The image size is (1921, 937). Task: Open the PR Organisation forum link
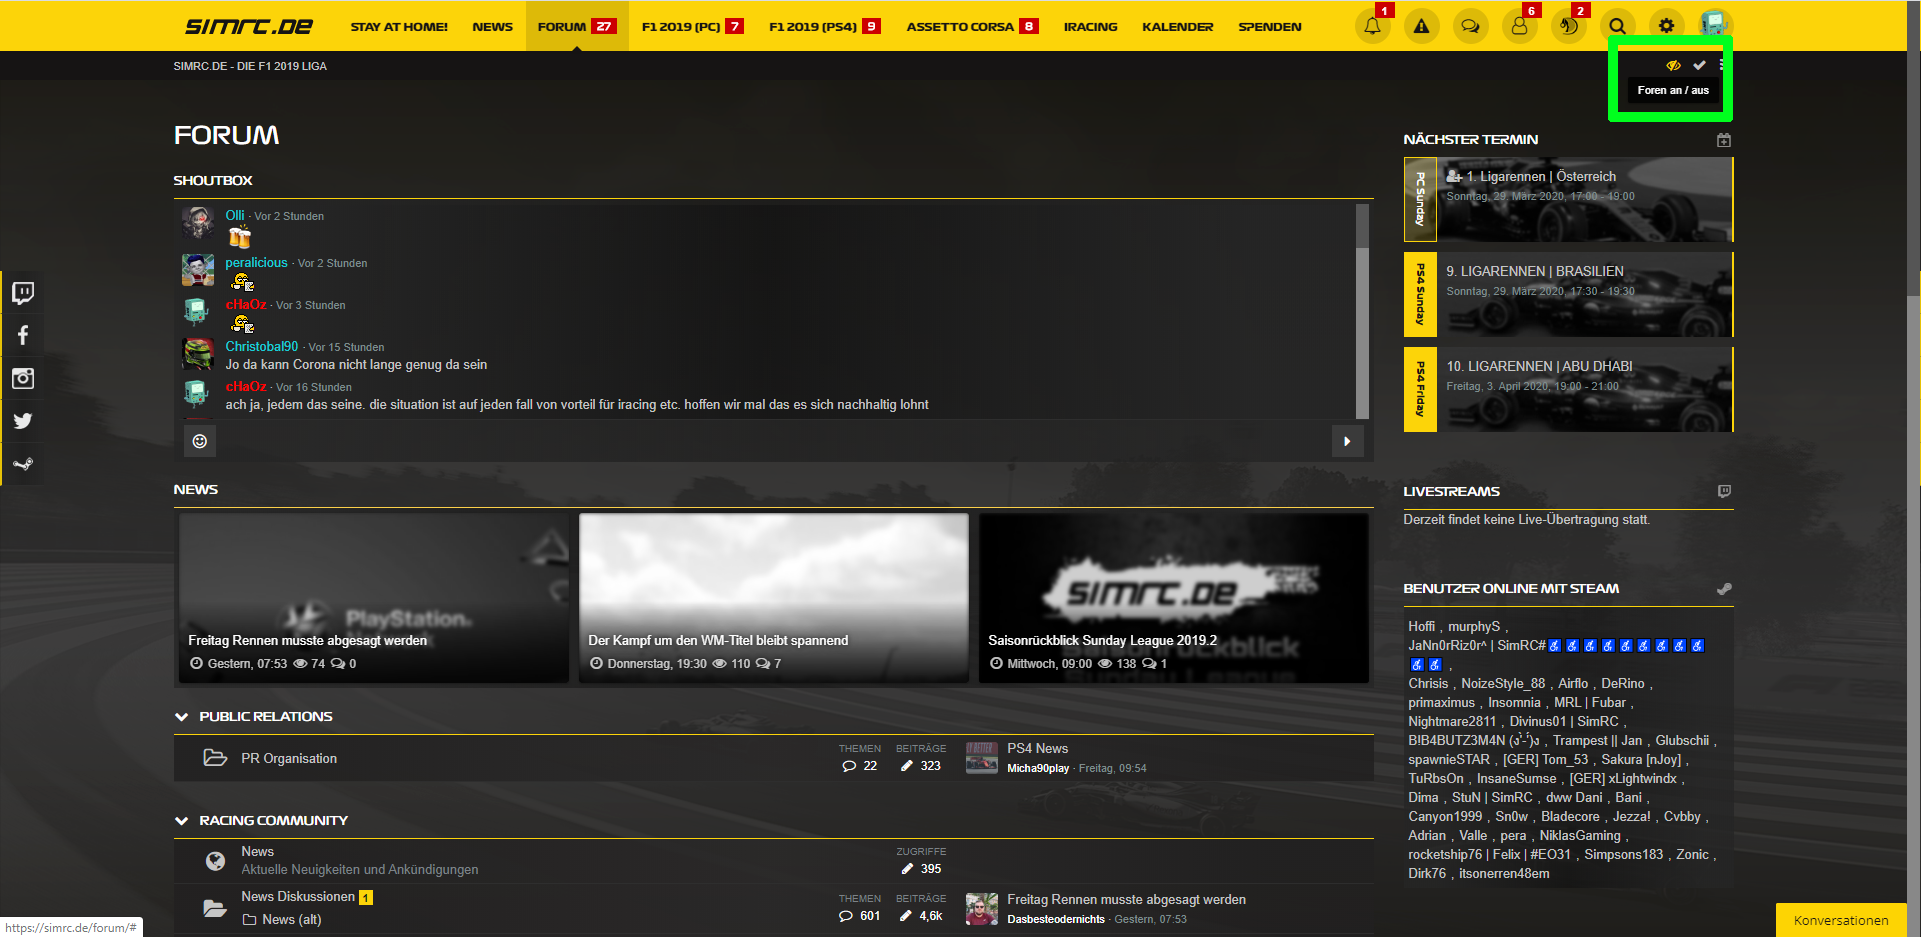(x=289, y=759)
